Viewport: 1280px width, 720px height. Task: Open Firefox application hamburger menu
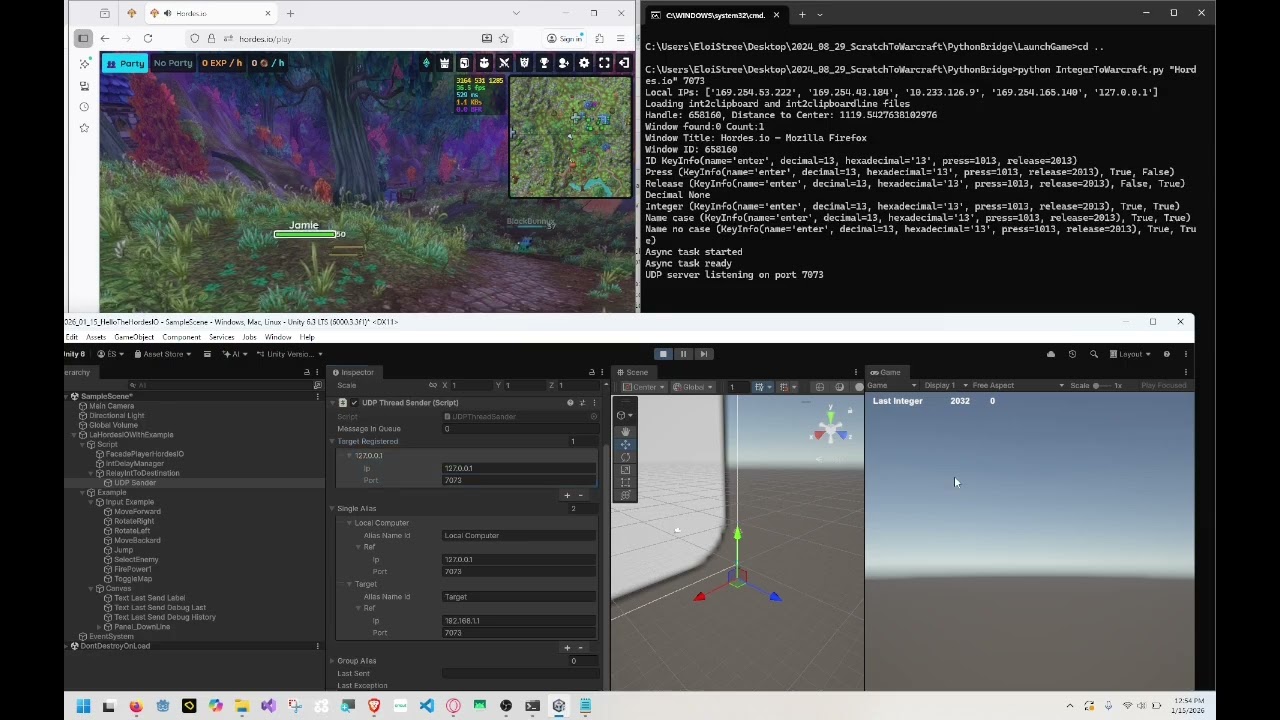point(621,39)
